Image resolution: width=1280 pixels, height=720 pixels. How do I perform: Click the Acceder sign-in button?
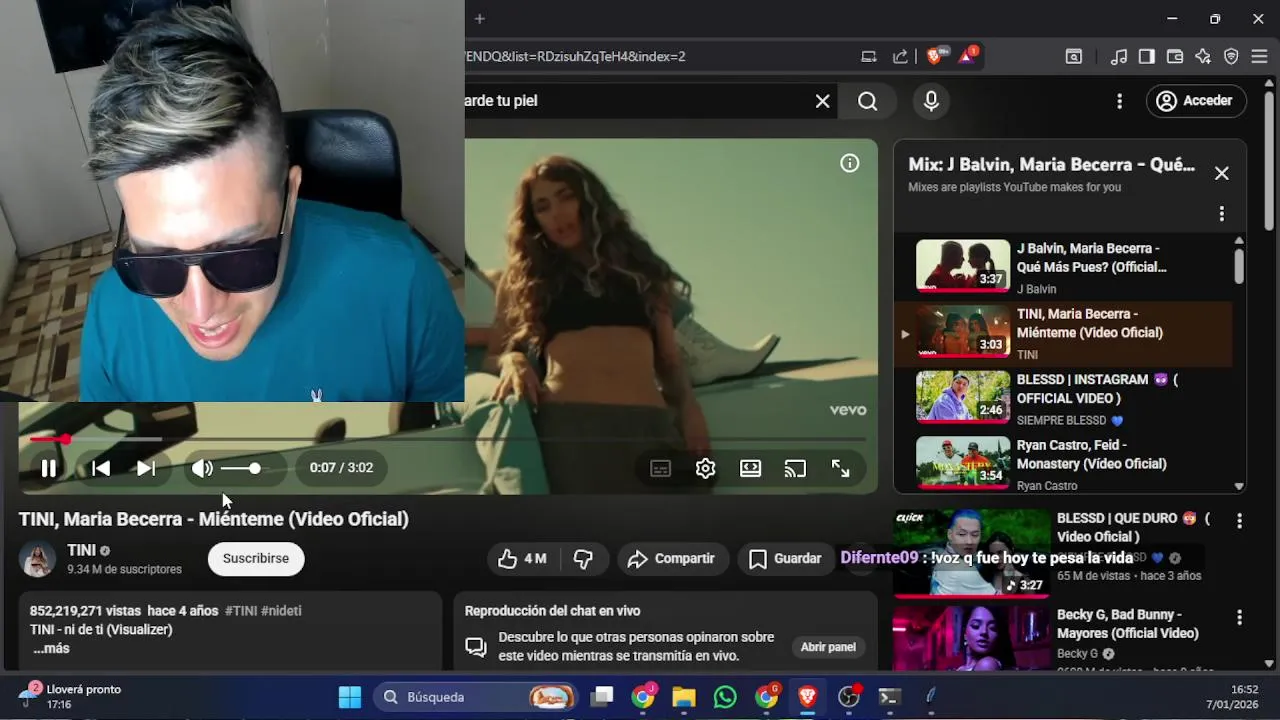point(1196,101)
